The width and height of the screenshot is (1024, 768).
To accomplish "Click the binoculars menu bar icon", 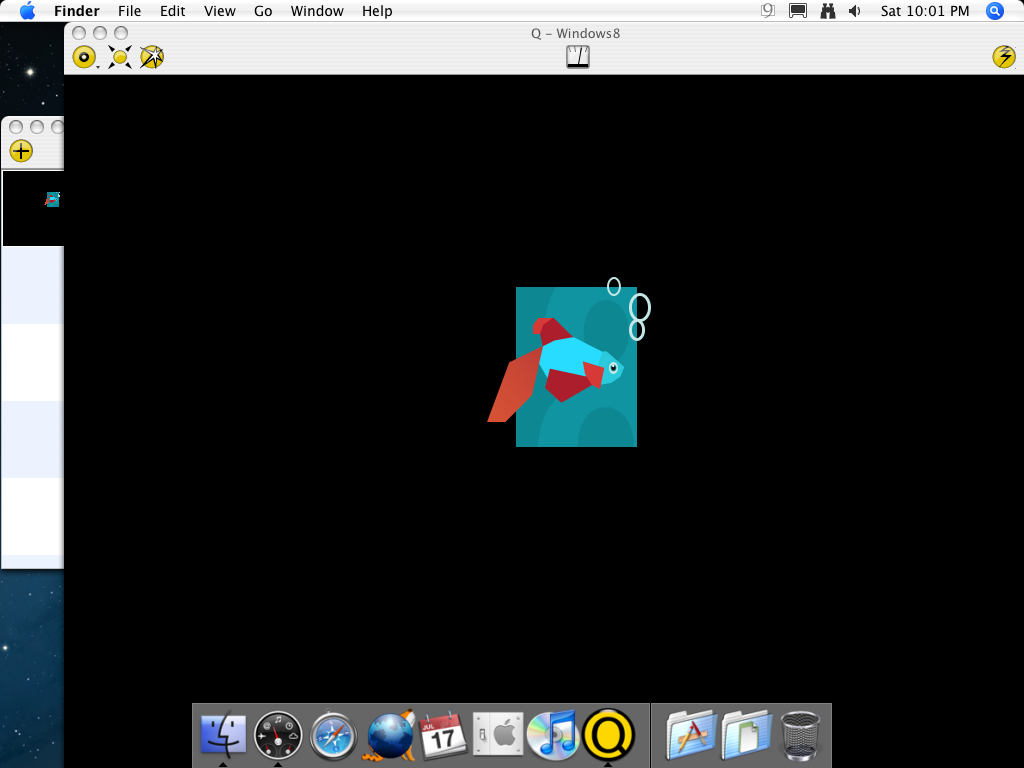I will [827, 10].
